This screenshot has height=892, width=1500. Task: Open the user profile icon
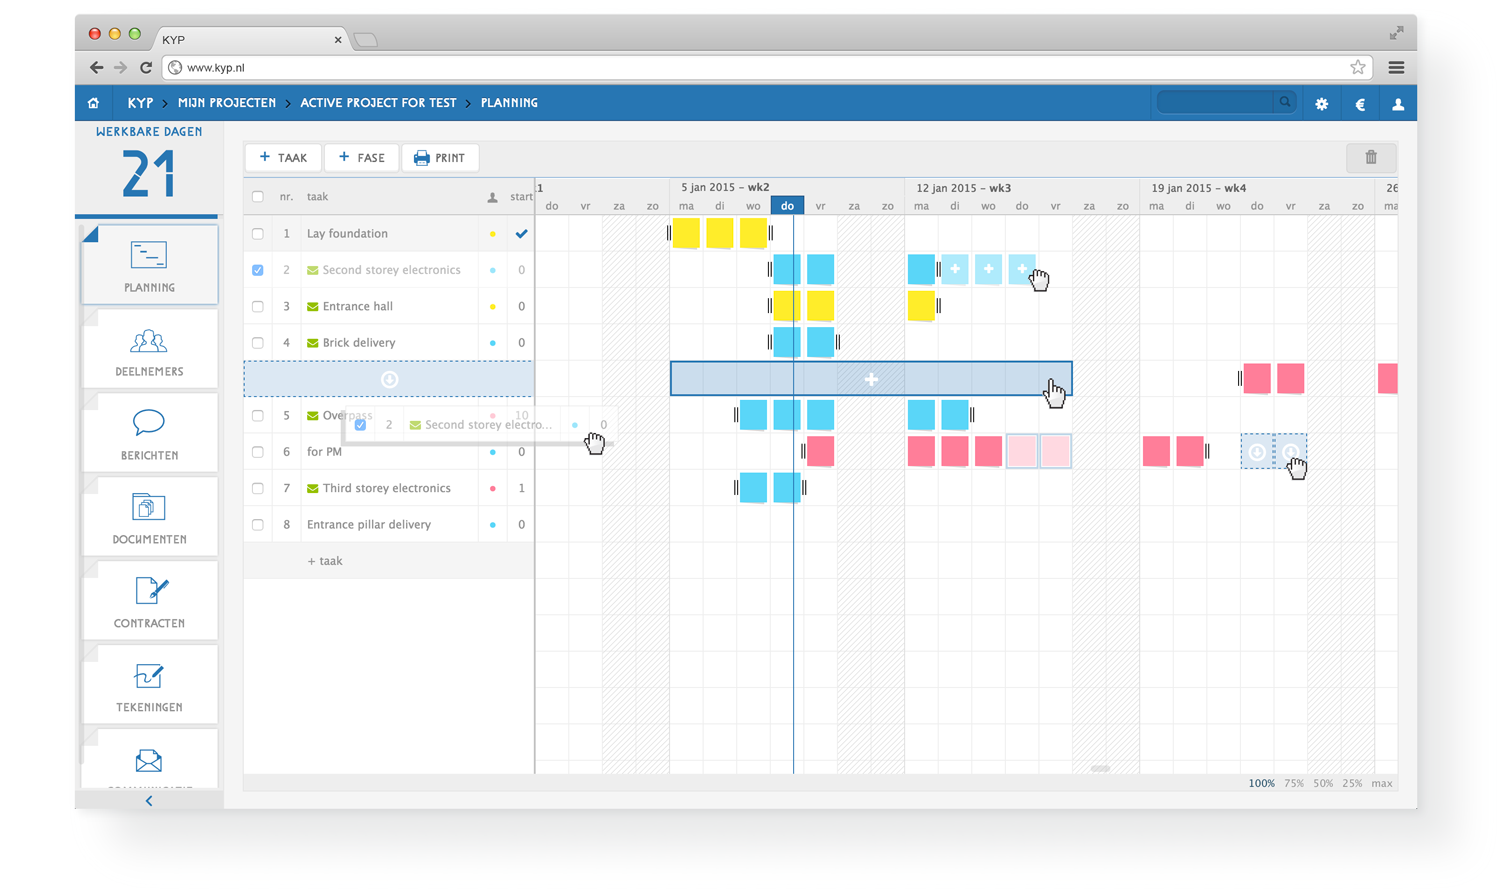[x=1398, y=104]
